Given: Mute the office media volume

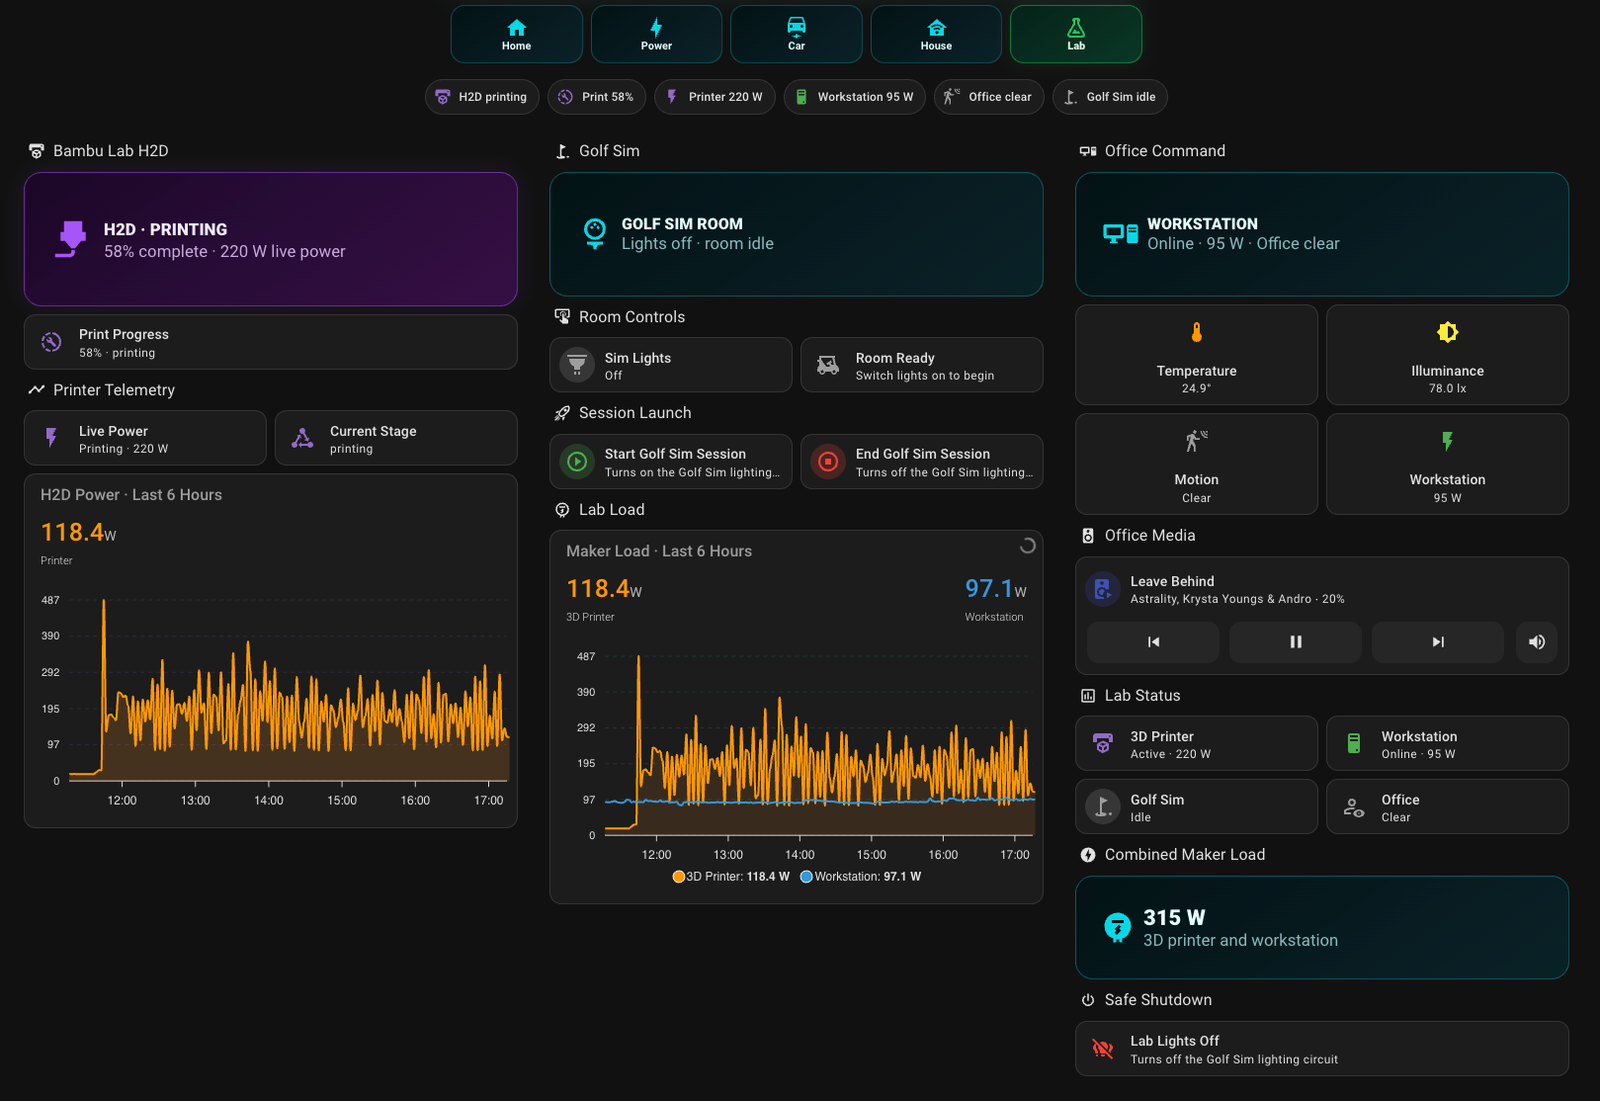Looking at the screenshot, I should 1537,642.
